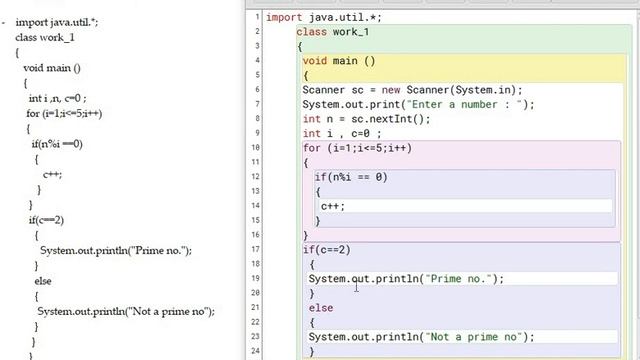The height and width of the screenshot is (360, 640).
Task: Click line number 12 in the editor gutter
Action: (x=256, y=176)
